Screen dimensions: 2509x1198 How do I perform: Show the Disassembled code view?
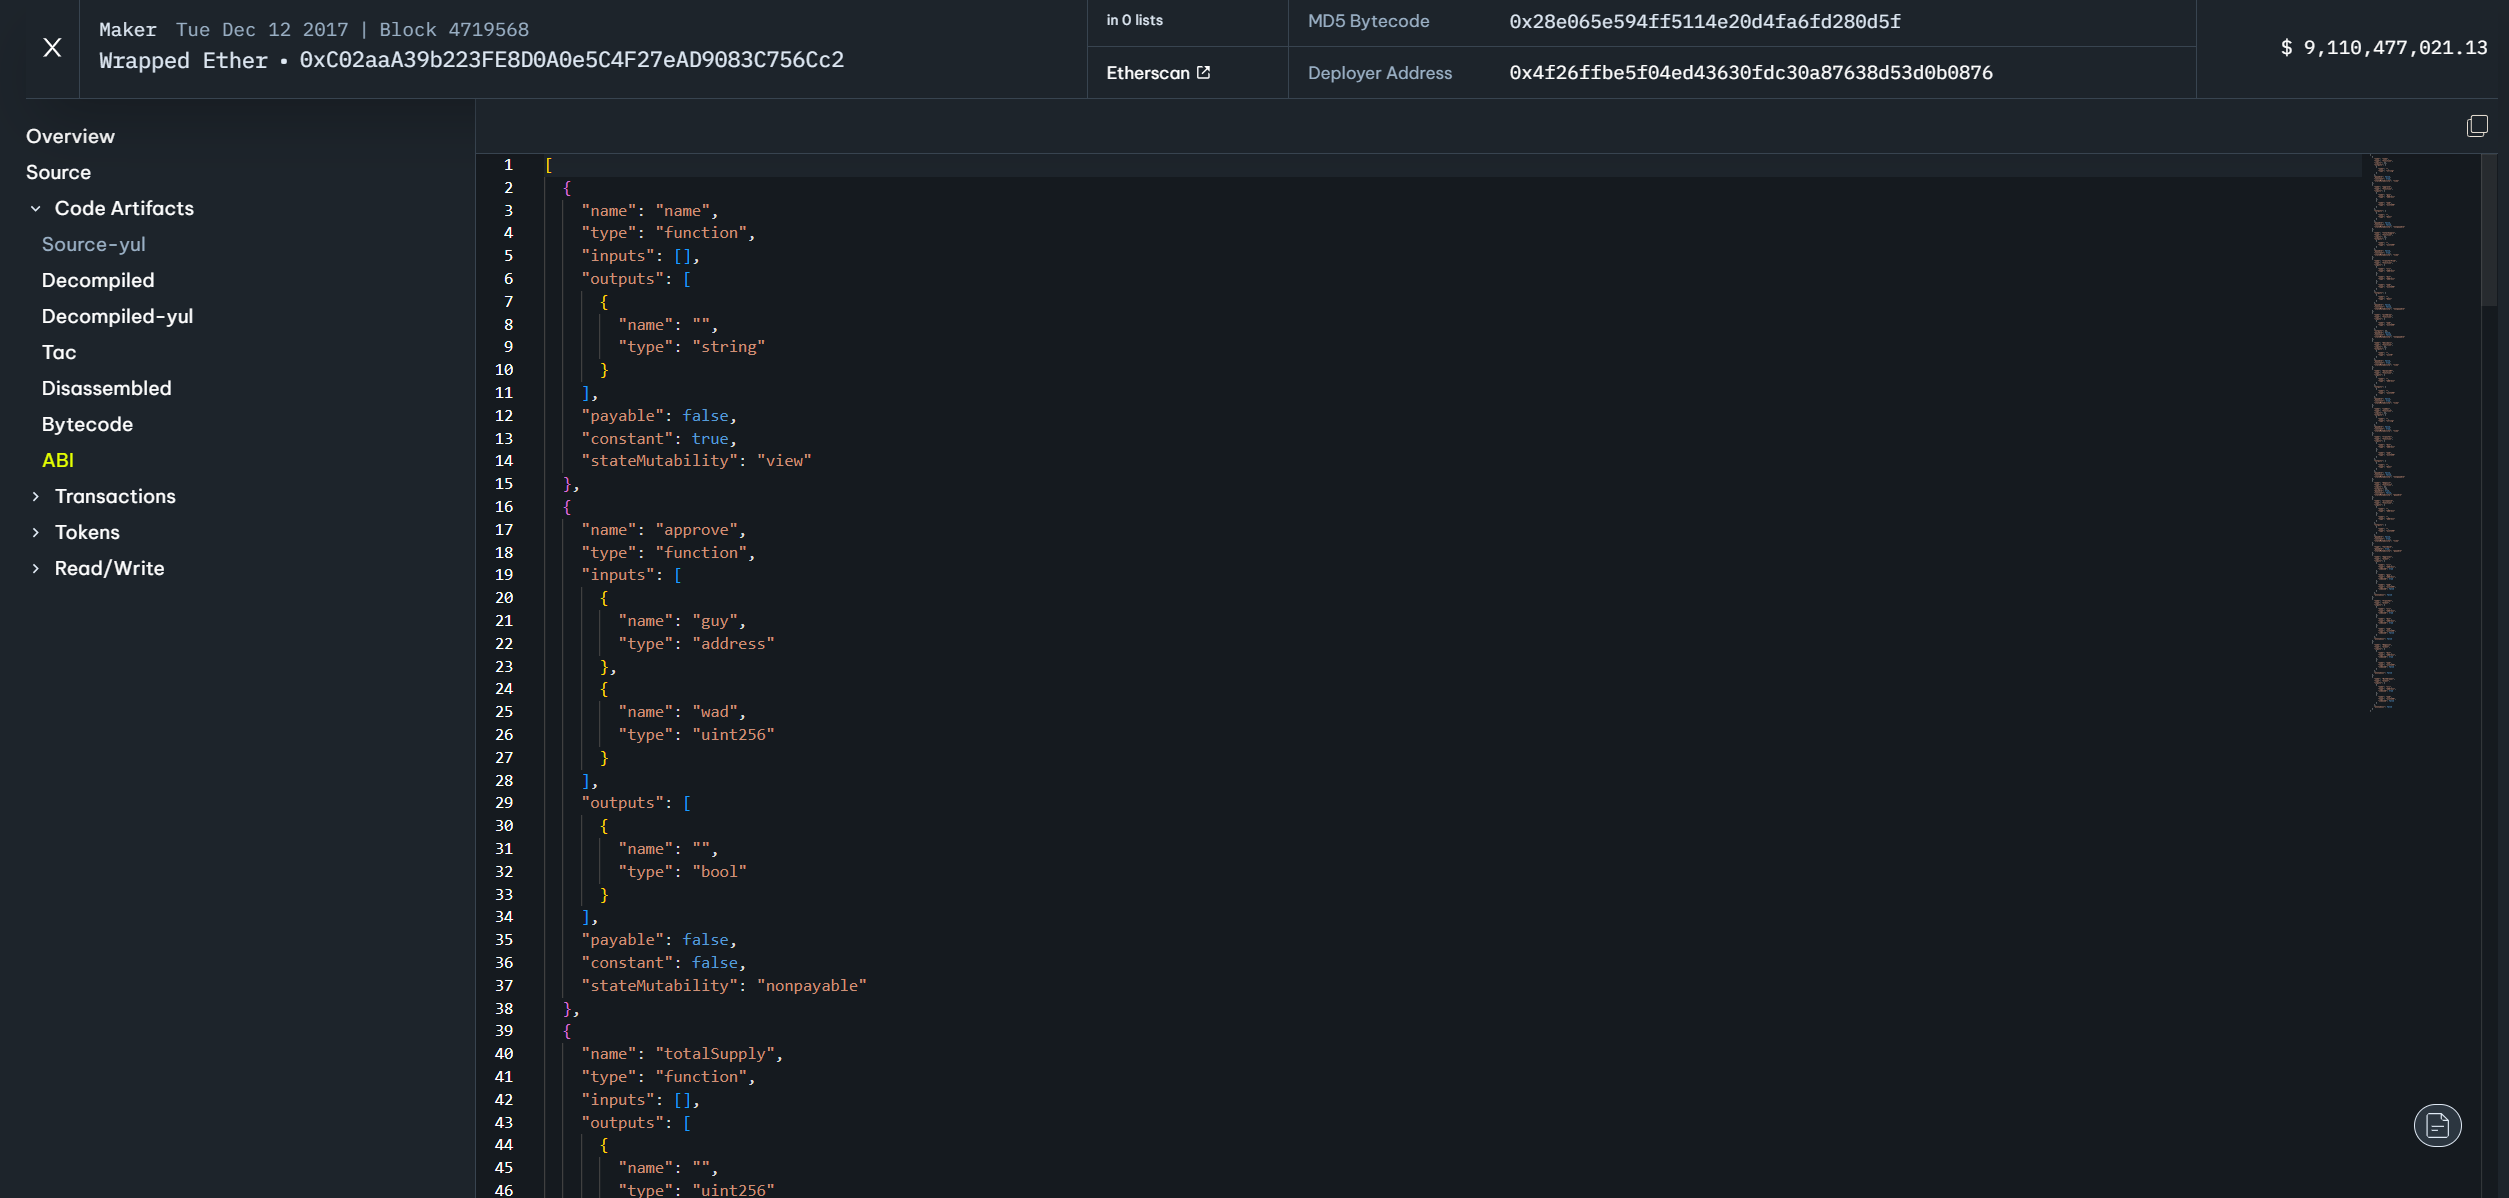106,388
